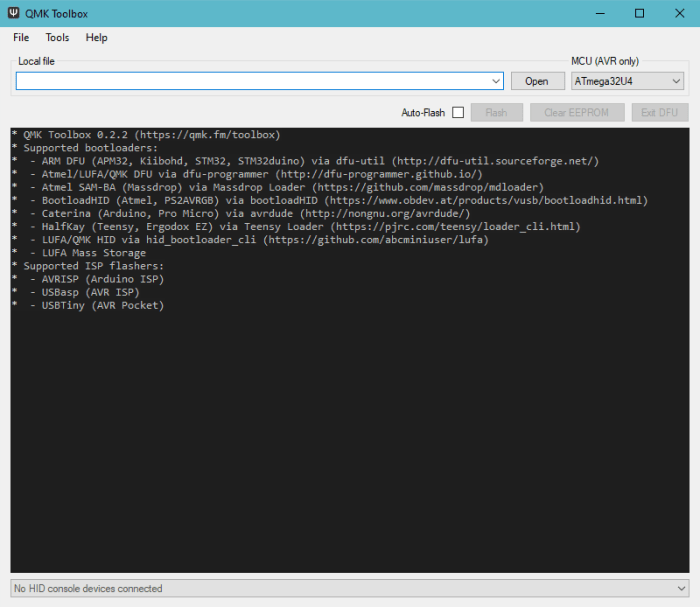Click the dfu-util.sourceforge.net URL in the log
700x607 pixels.
[x=495, y=161]
